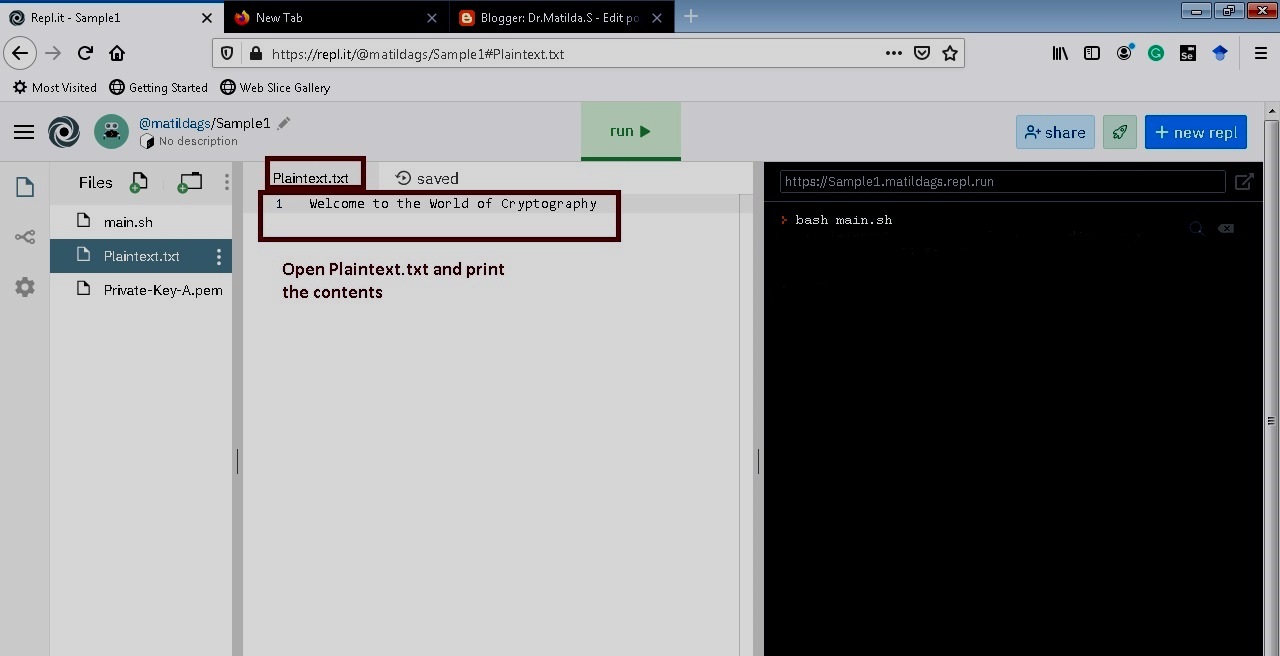This screenshot has height=656, width=1280.
Task: Click the Sample1.matildags.repl.run address field
Action: click(1000, 181)
